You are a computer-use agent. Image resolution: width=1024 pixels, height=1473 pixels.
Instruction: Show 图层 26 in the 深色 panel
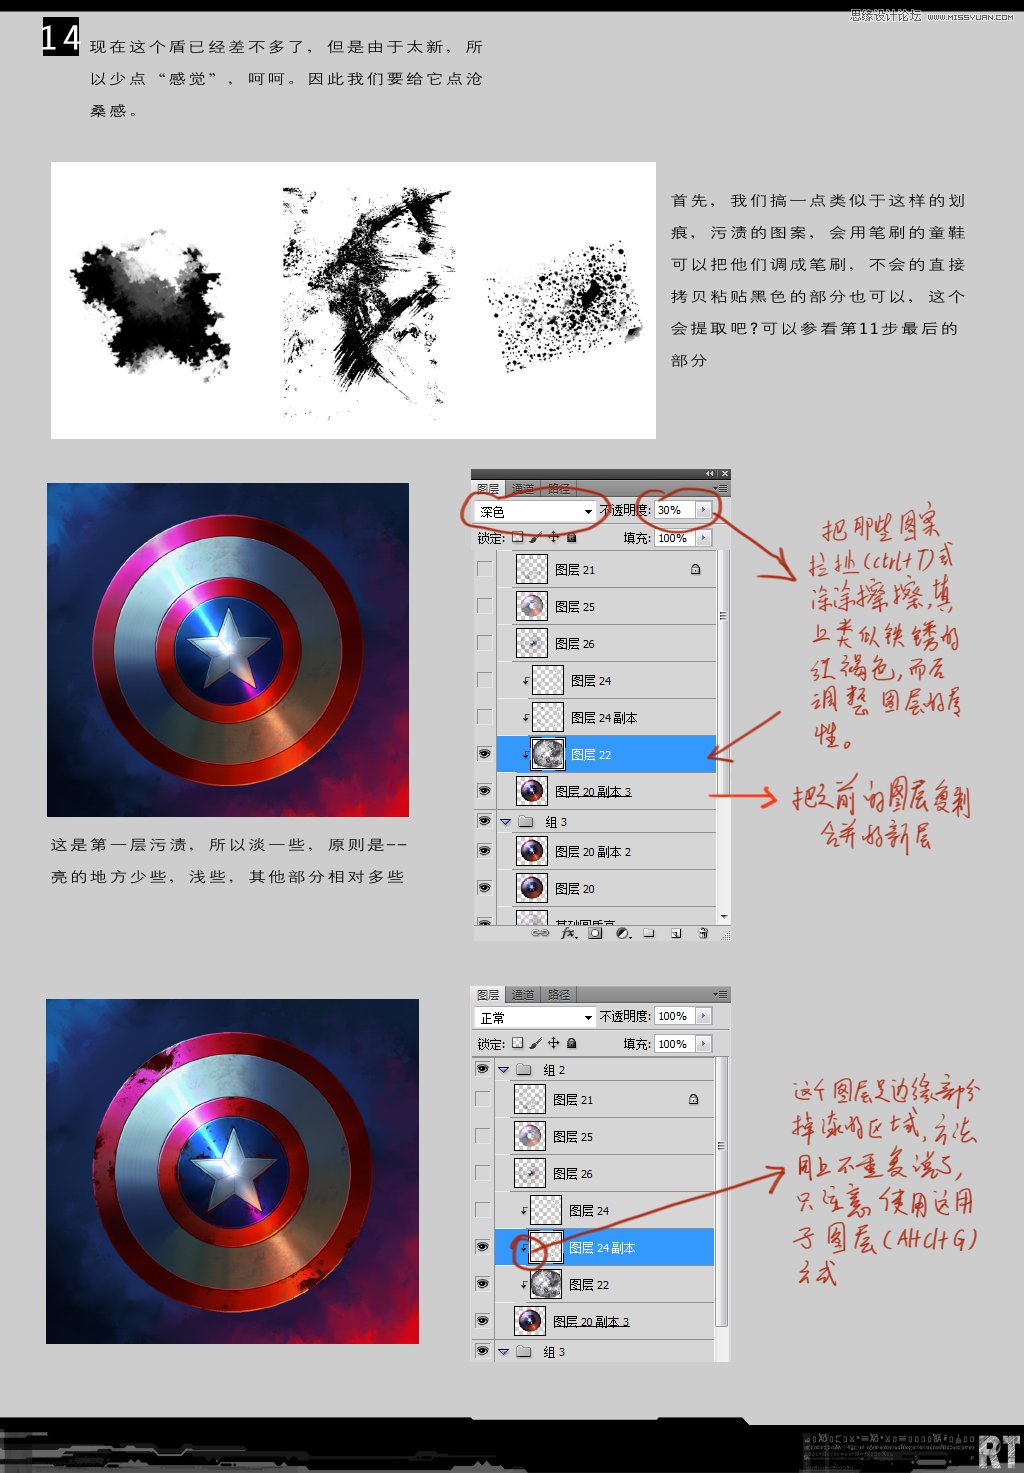coord(484,643)
